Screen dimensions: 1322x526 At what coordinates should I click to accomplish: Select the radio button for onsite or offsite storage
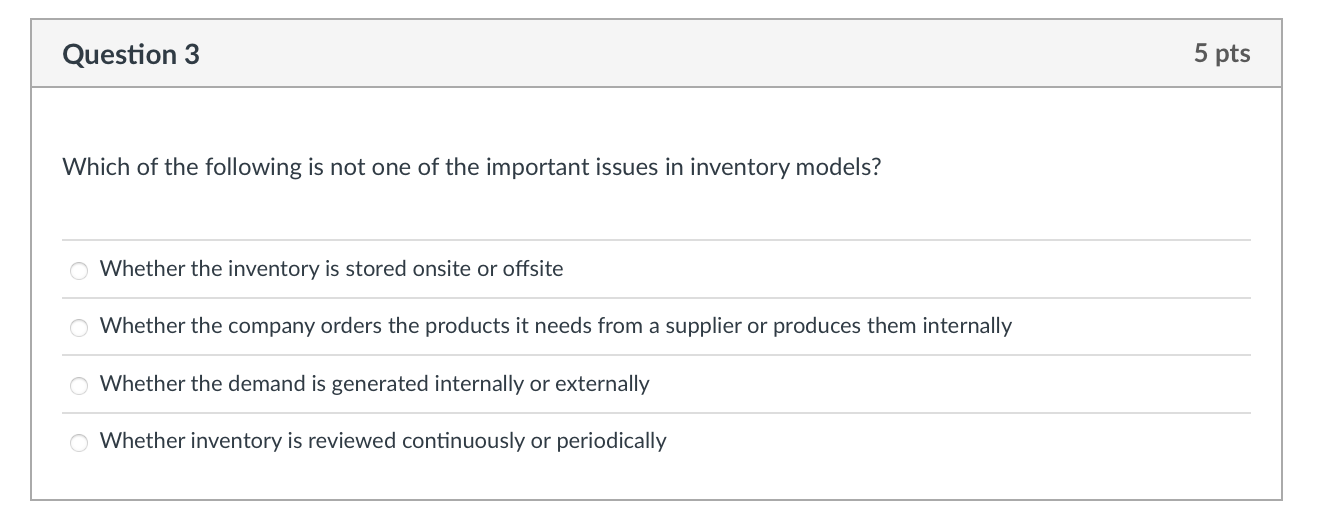click(78, 270)
